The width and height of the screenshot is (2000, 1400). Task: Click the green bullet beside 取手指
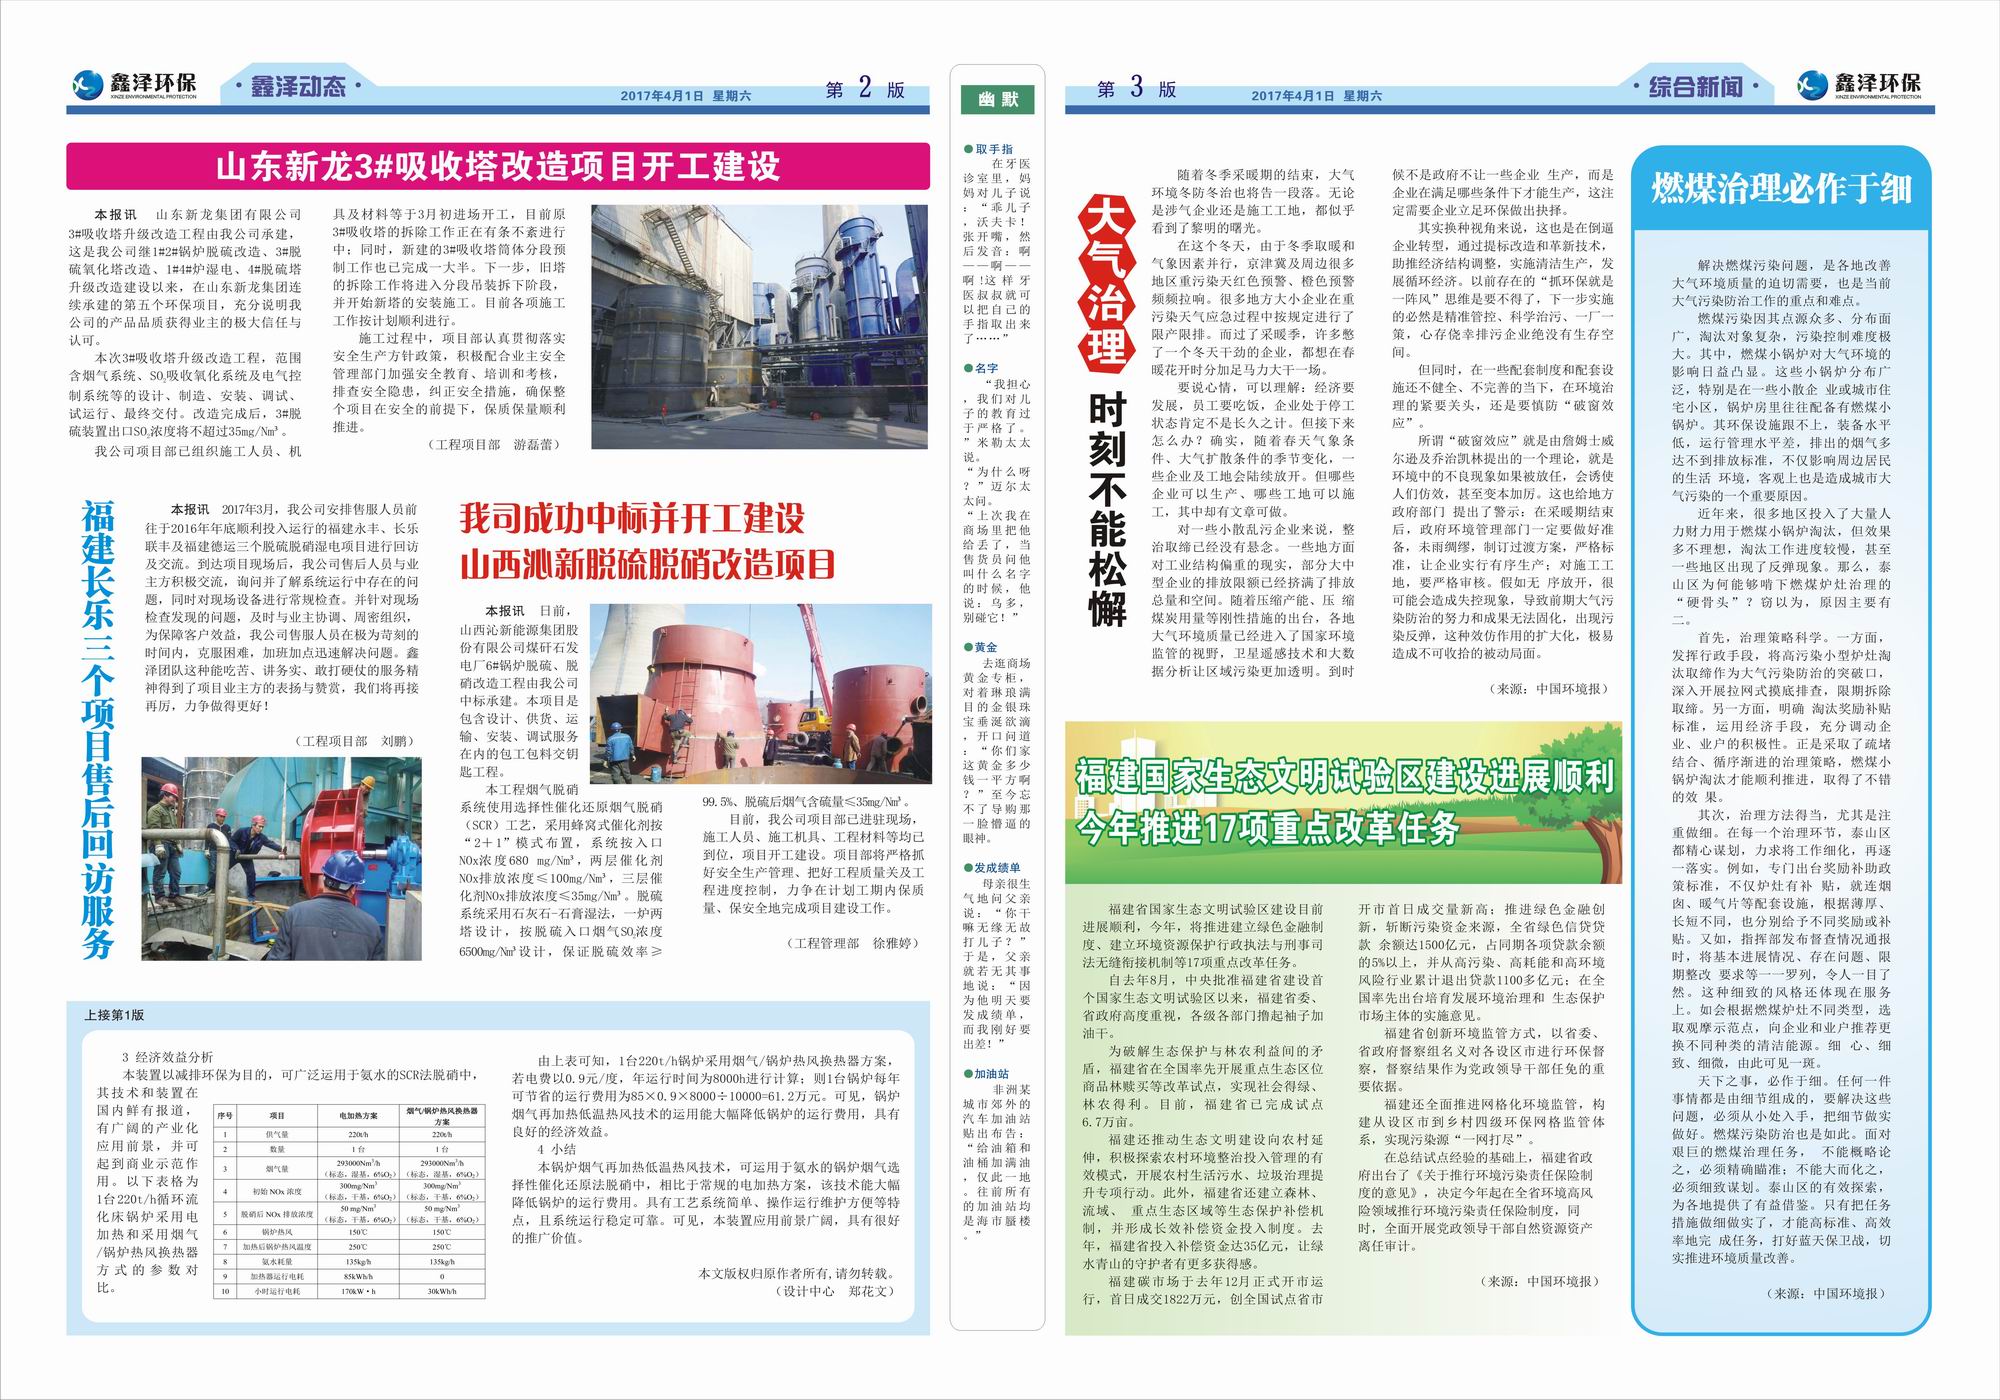point(967,149)
